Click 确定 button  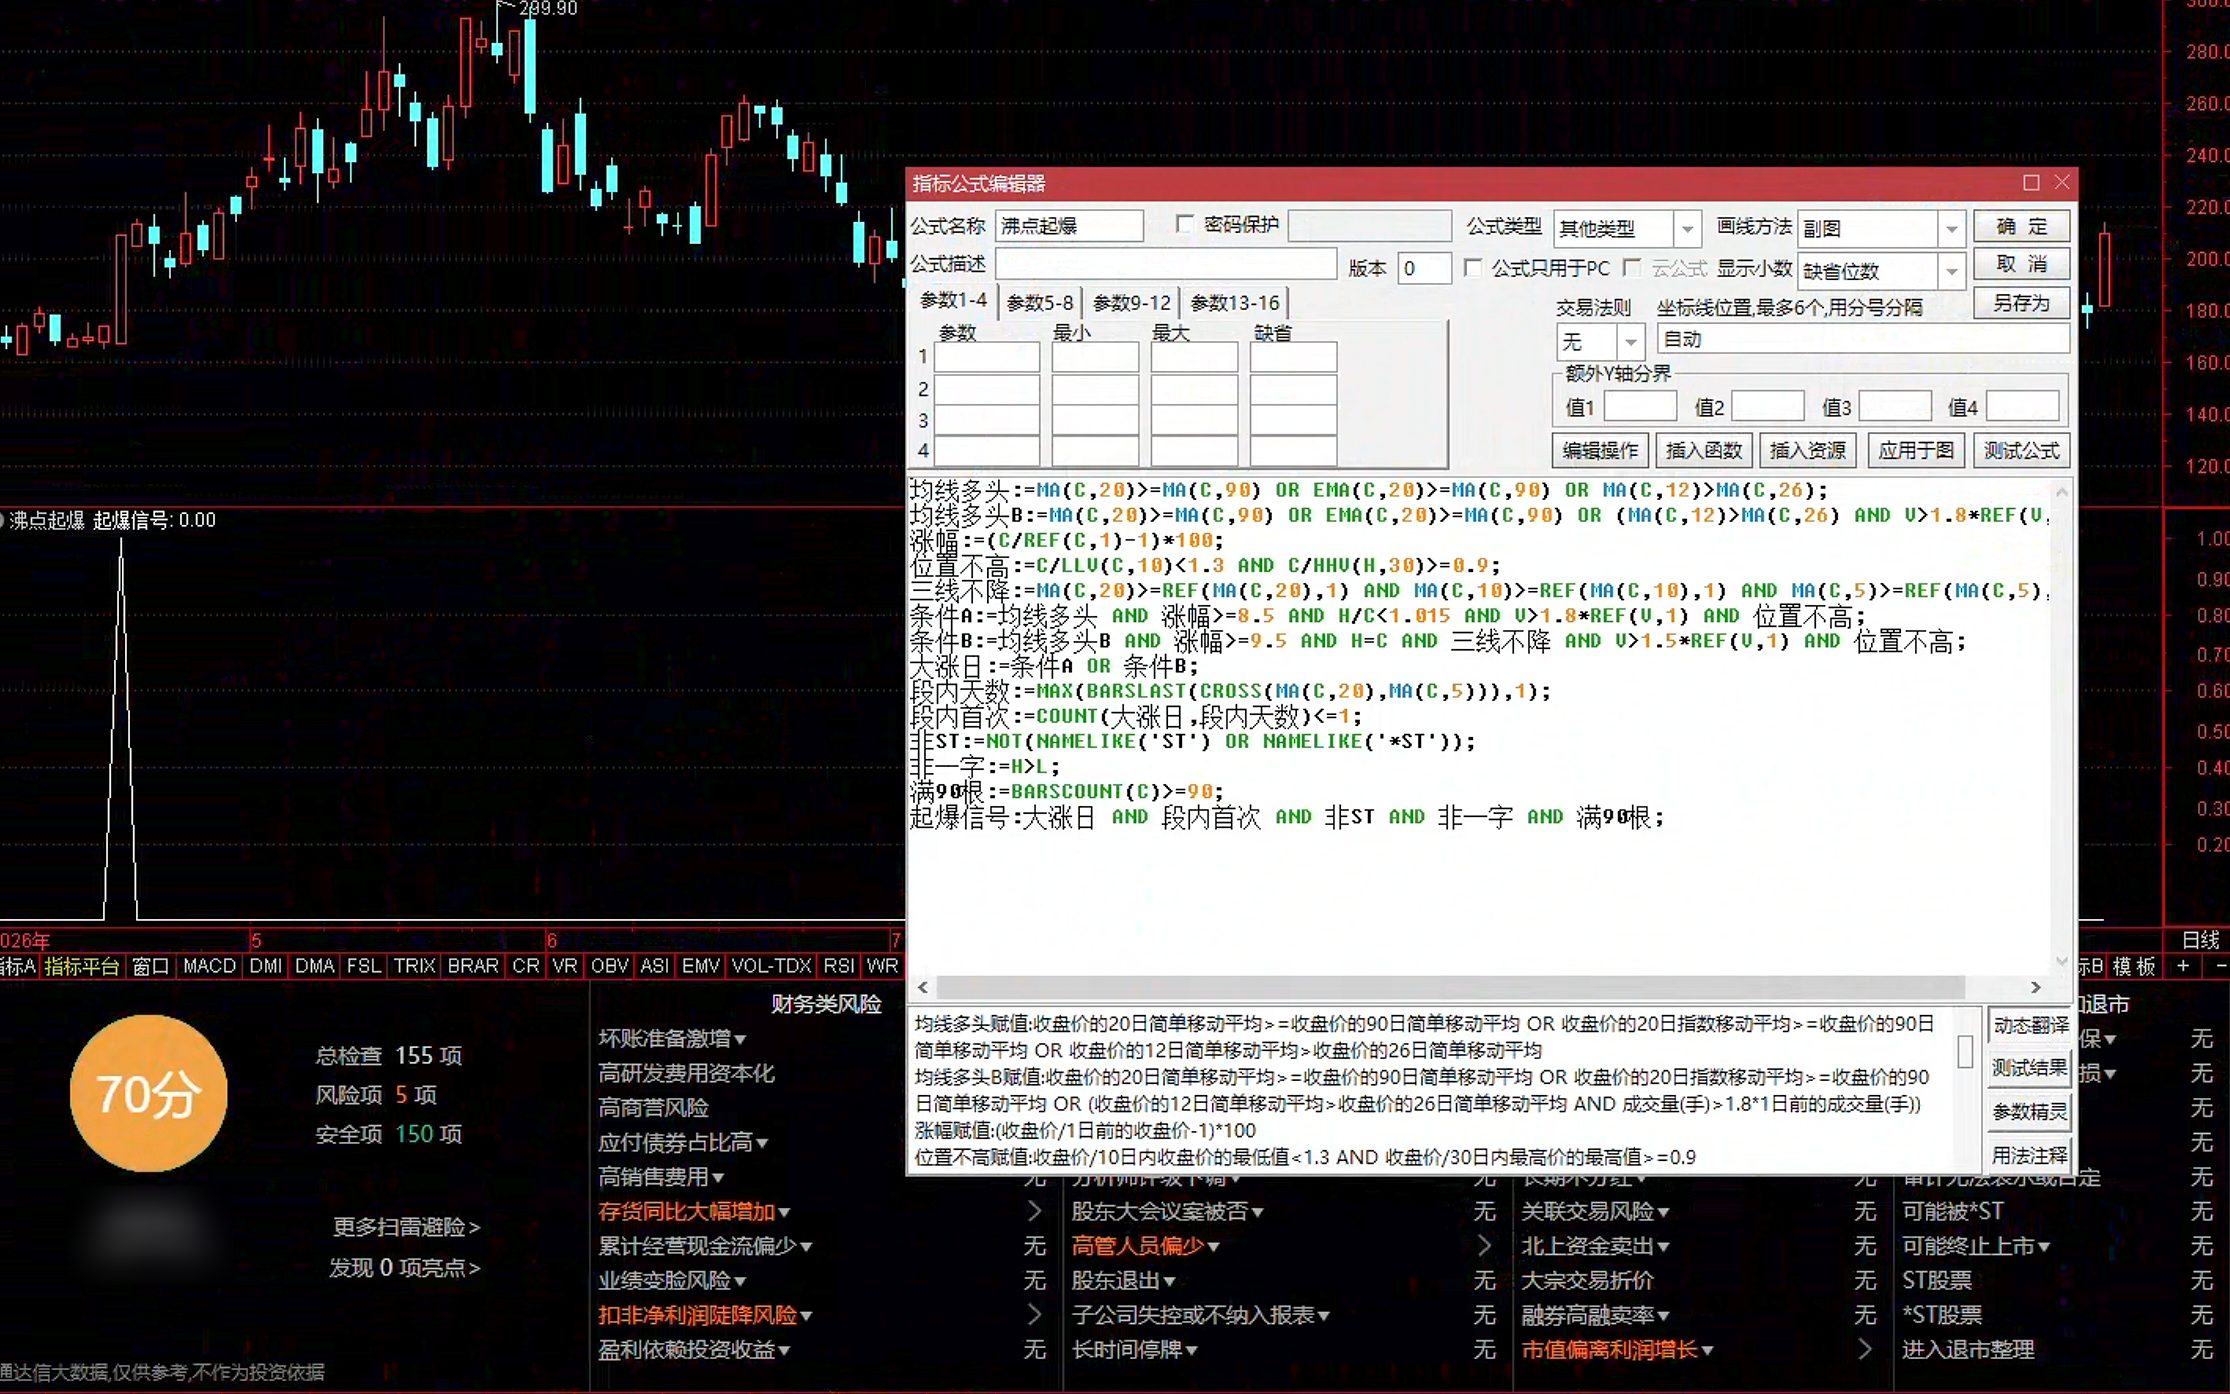[2021, 227]
